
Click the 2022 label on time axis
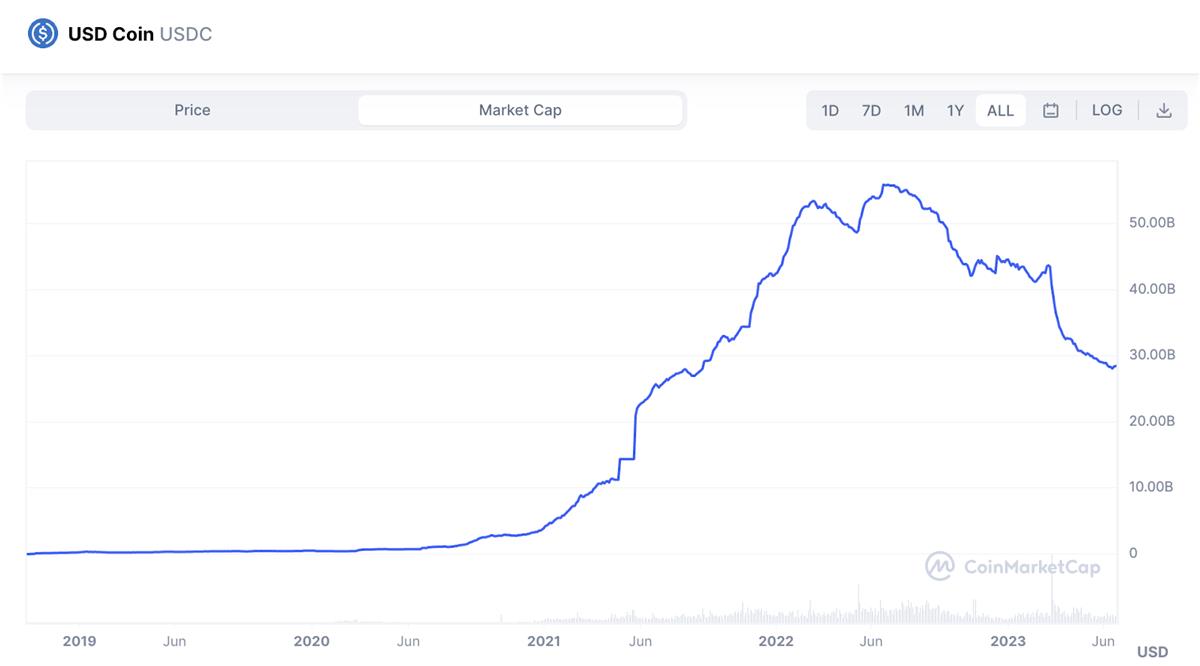(776, 641)
